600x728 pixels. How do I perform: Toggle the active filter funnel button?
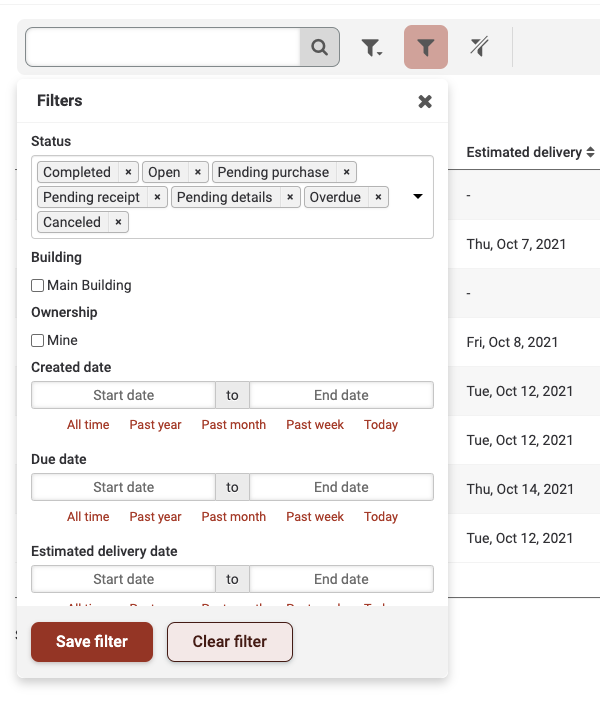(426, 47)
